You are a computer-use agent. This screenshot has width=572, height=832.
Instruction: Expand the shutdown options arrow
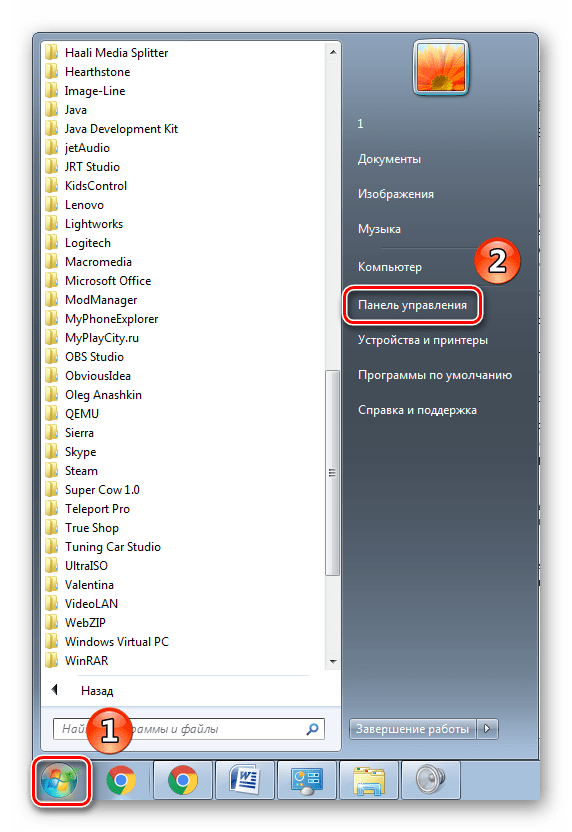pyautogui.click(x=488, y=729)
